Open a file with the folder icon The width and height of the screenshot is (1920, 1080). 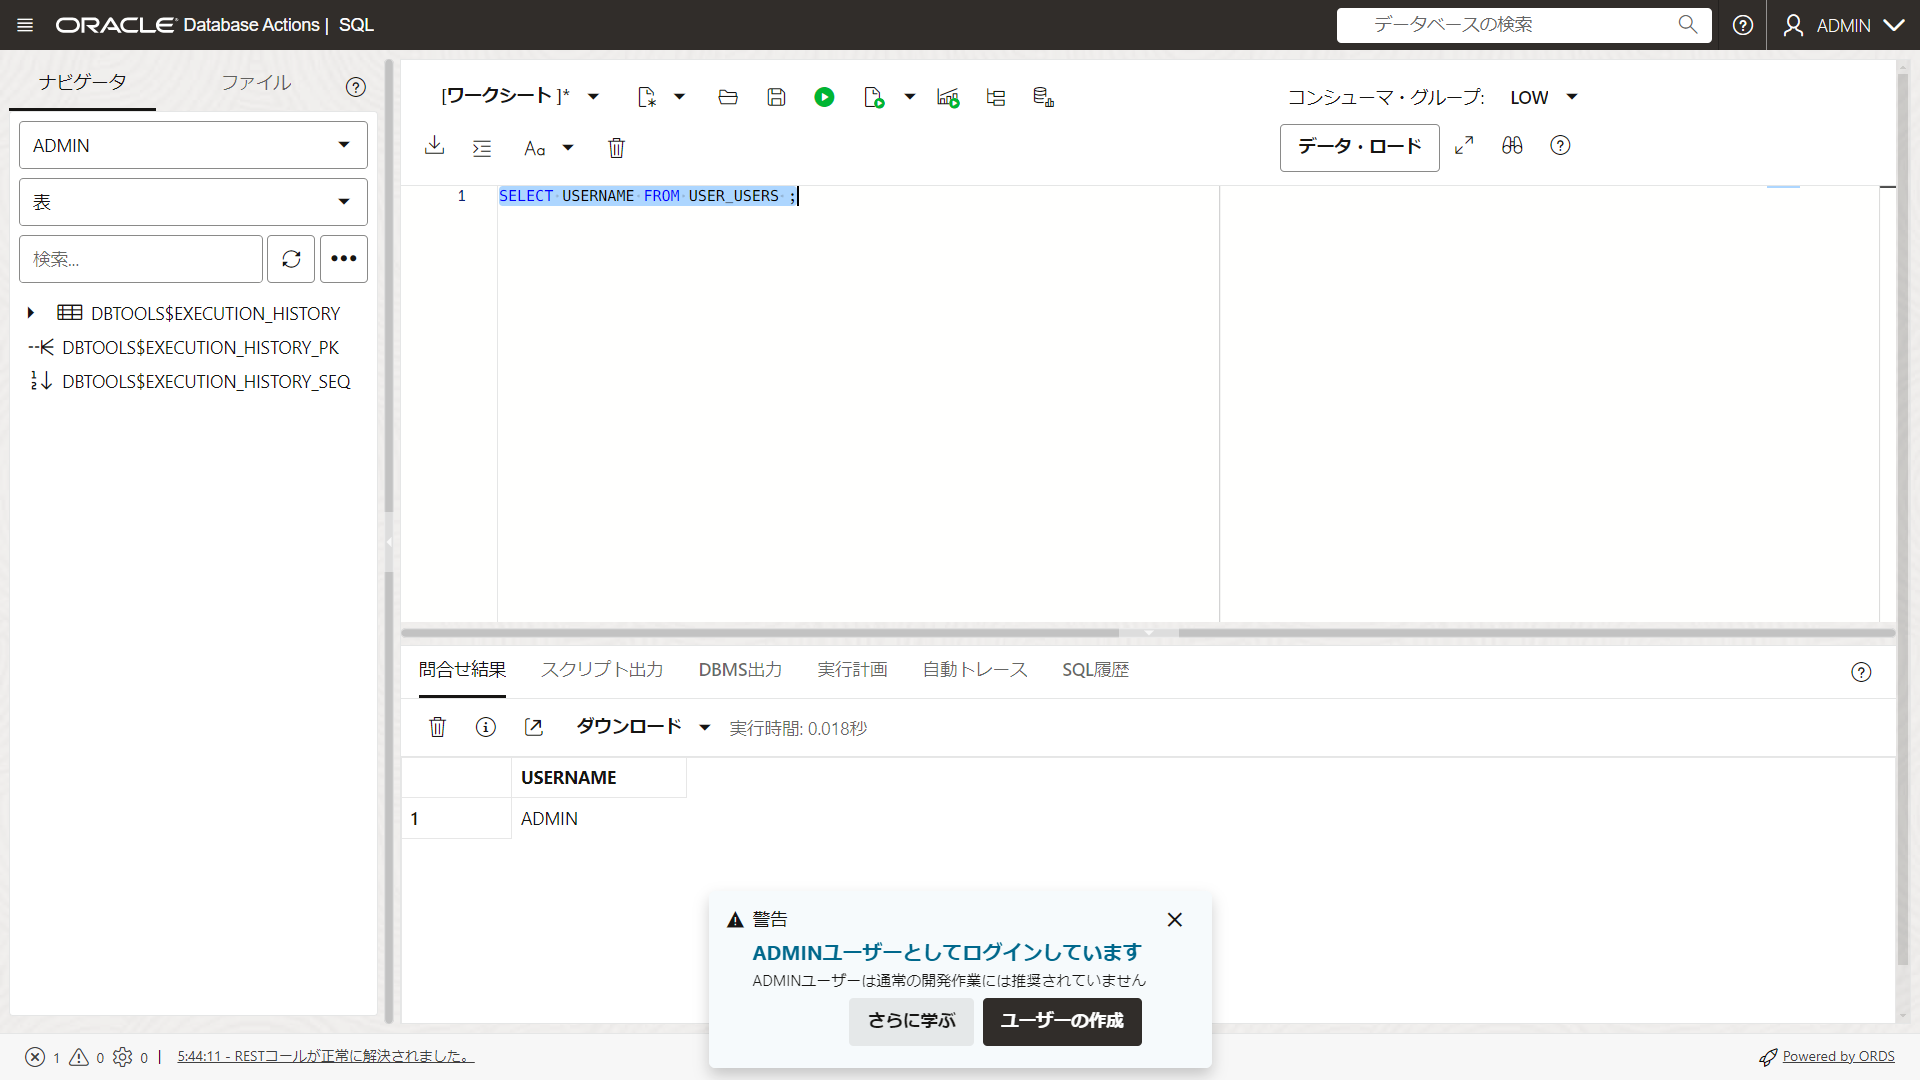click(727, 97)
